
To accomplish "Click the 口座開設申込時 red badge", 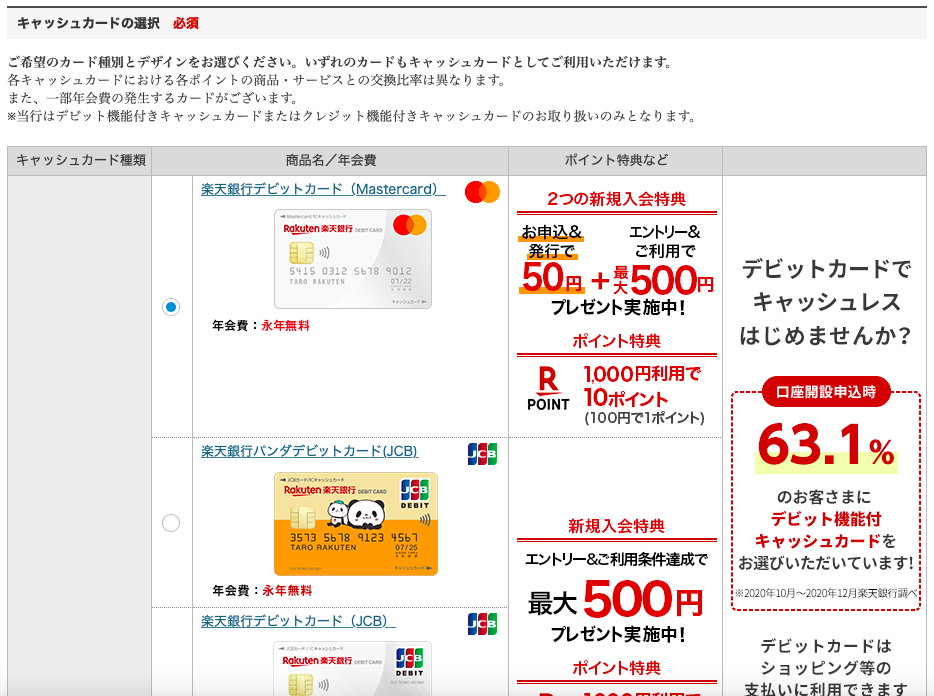I will (826, 392).
